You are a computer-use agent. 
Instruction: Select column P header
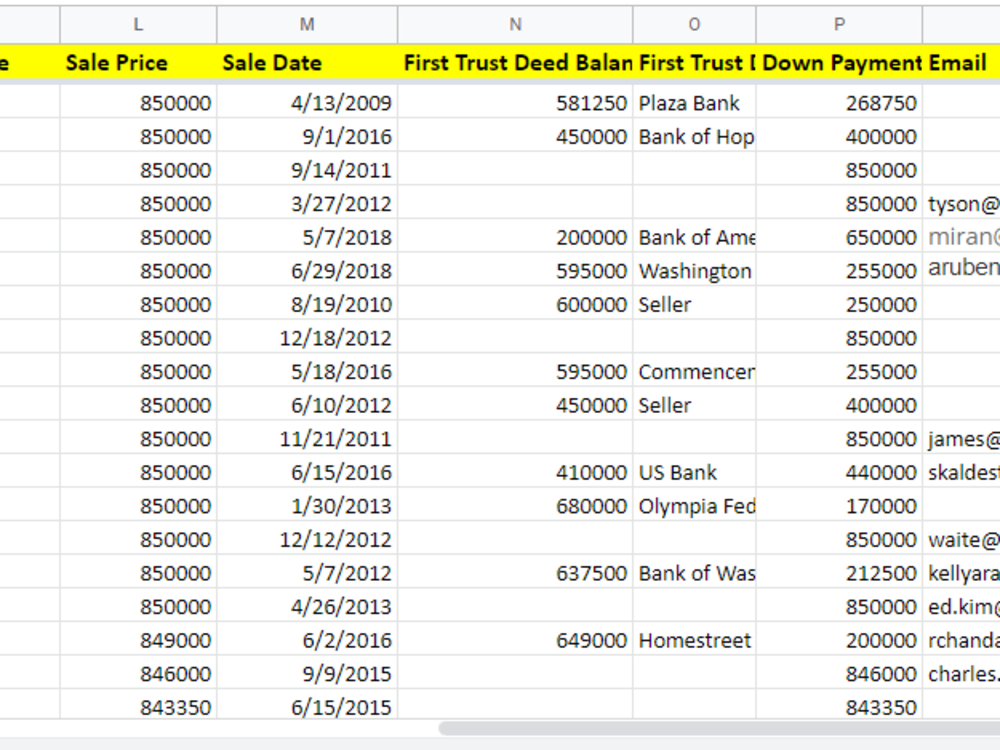point(839,24)
